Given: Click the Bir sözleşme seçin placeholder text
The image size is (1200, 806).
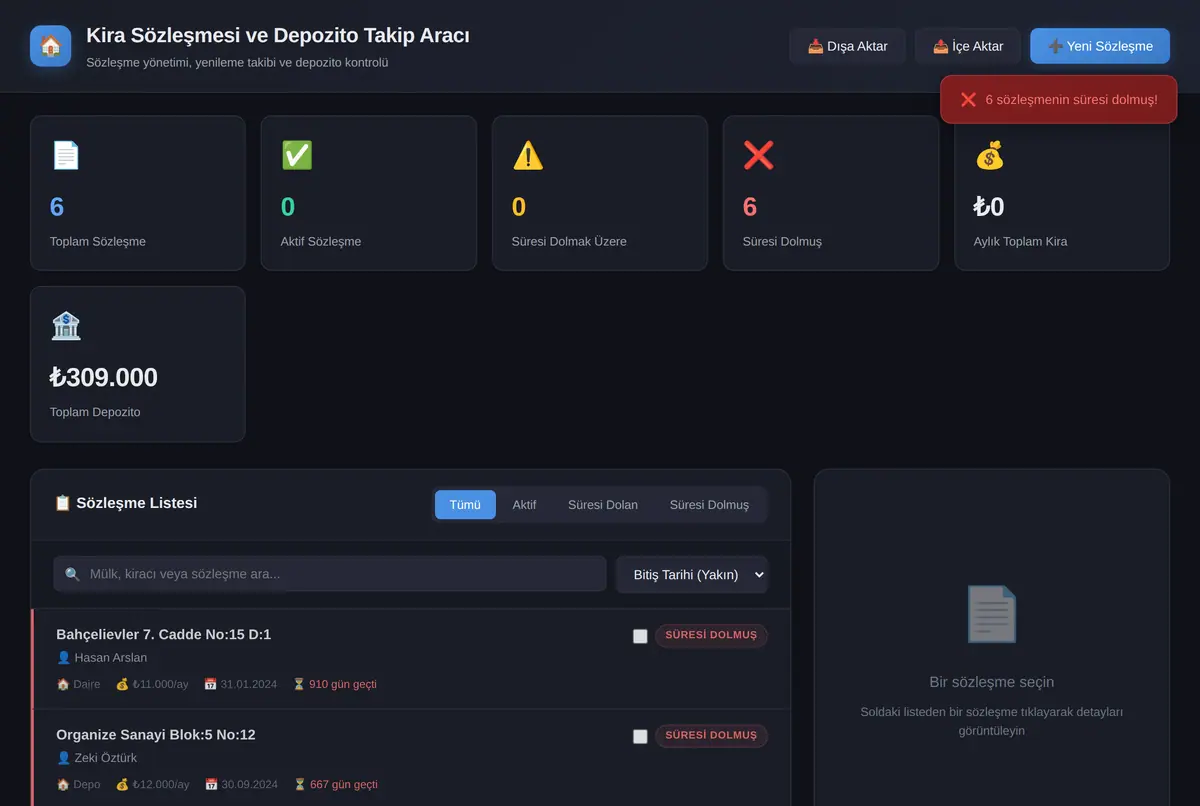Looking at the screenshot, I should tap(992, 682).
